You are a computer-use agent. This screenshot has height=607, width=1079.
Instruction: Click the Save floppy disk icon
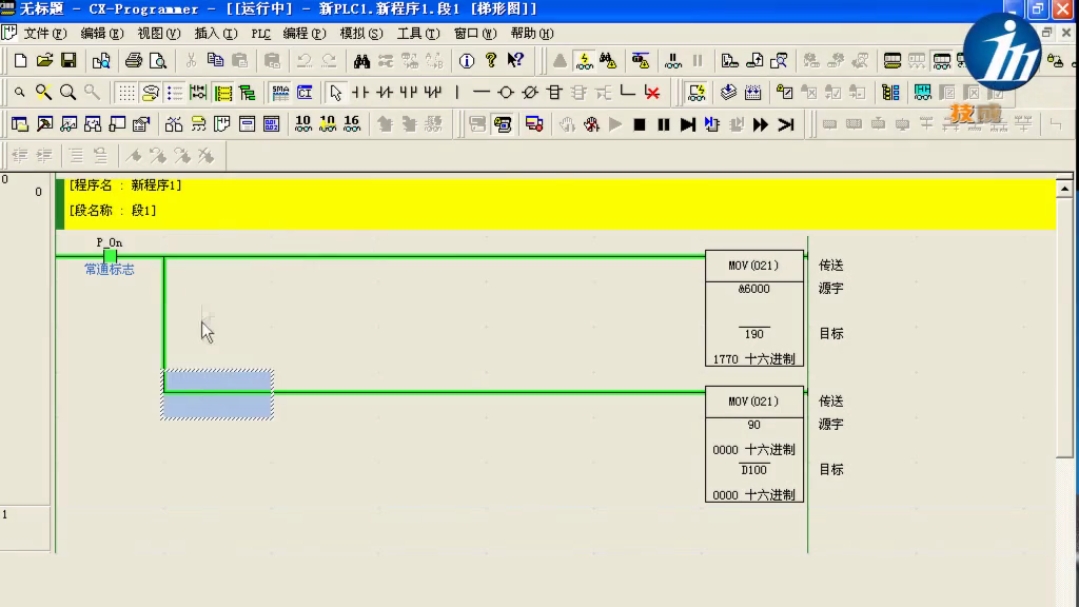click(x=69, y=61)
